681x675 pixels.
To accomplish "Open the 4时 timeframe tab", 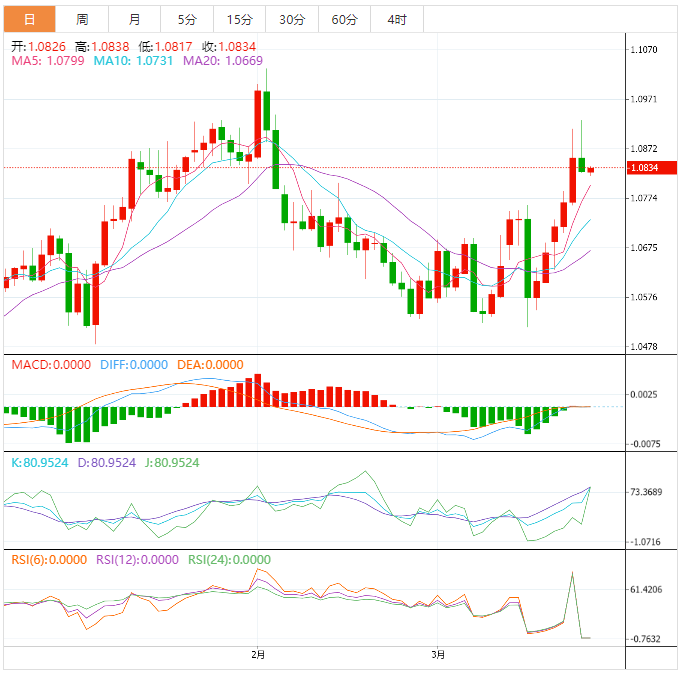I will pos(396,19).
